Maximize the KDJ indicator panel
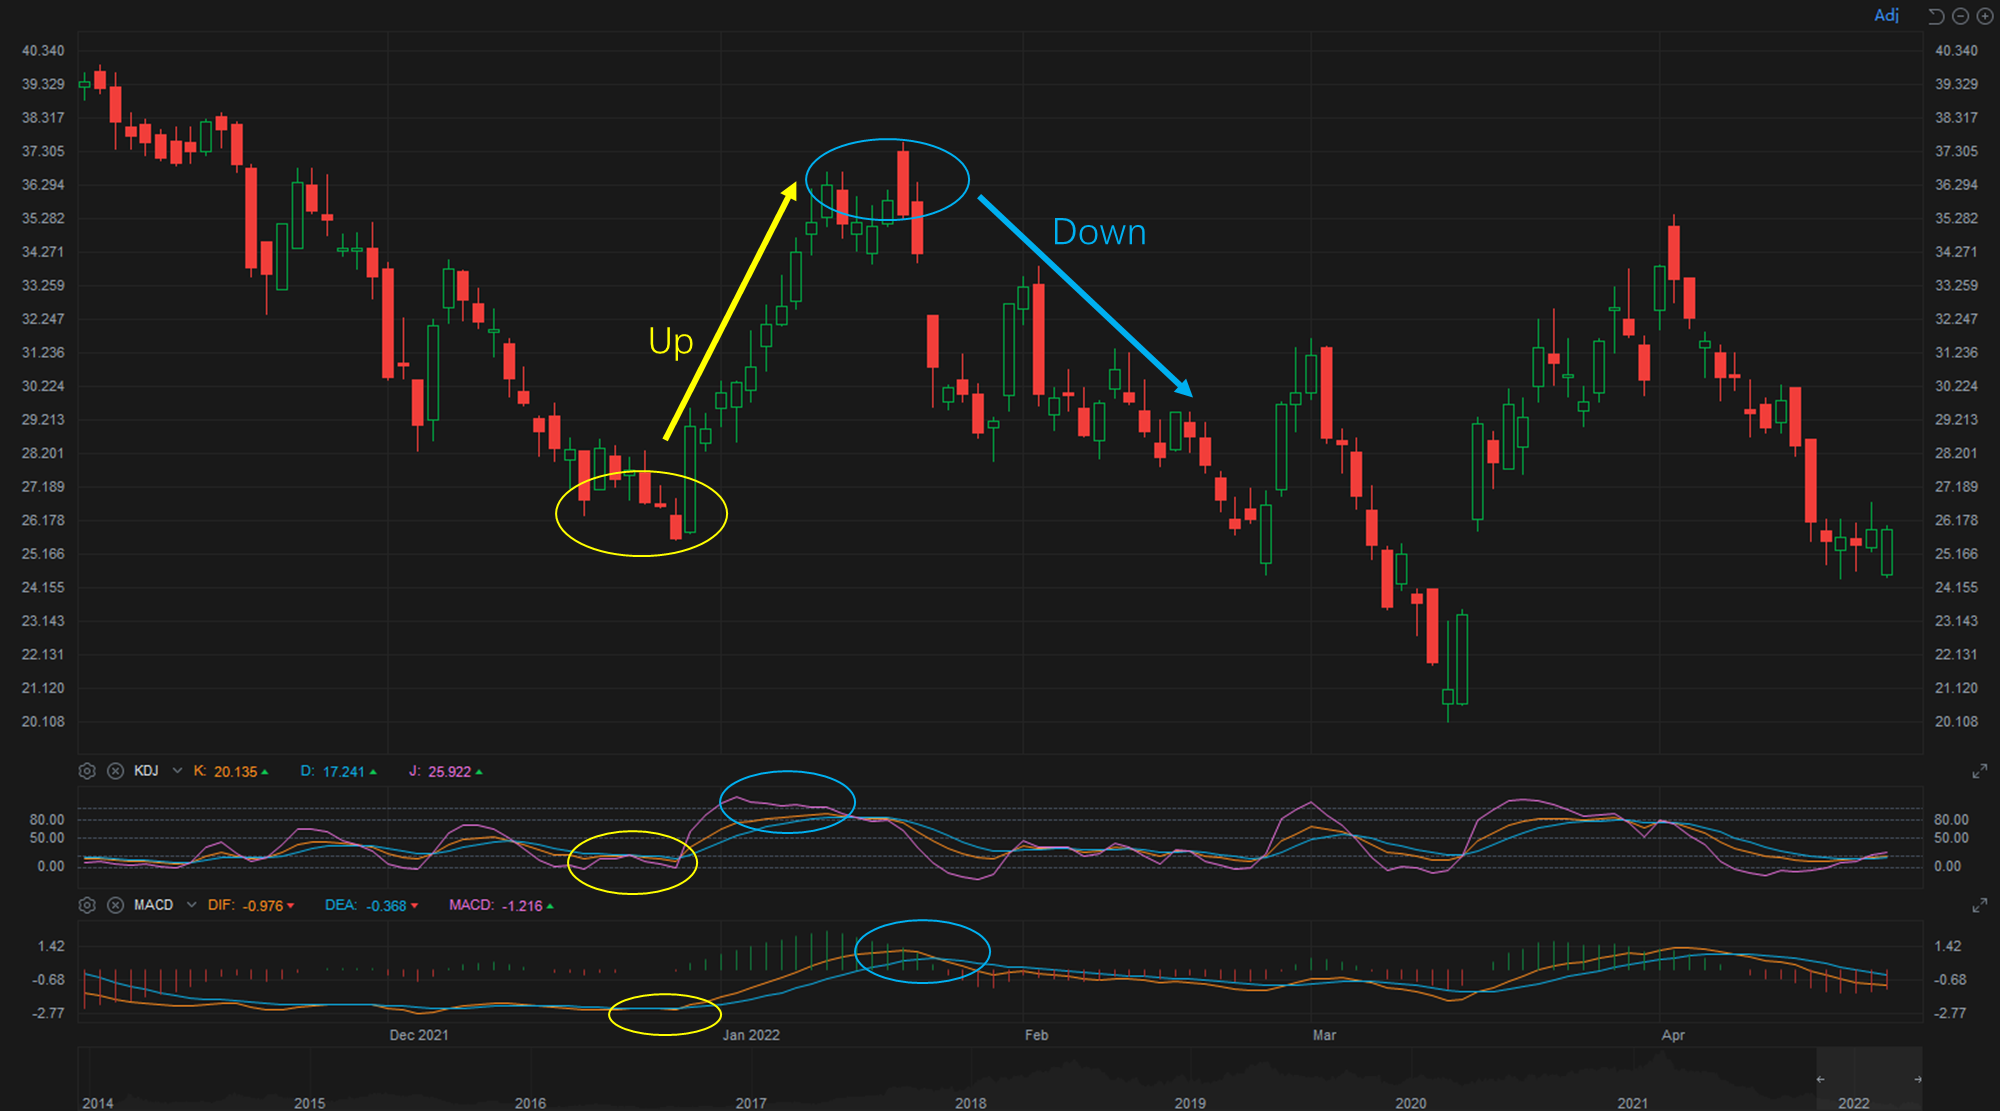This screenshot has width=2000, height=1111. (x=1979, y=771)
